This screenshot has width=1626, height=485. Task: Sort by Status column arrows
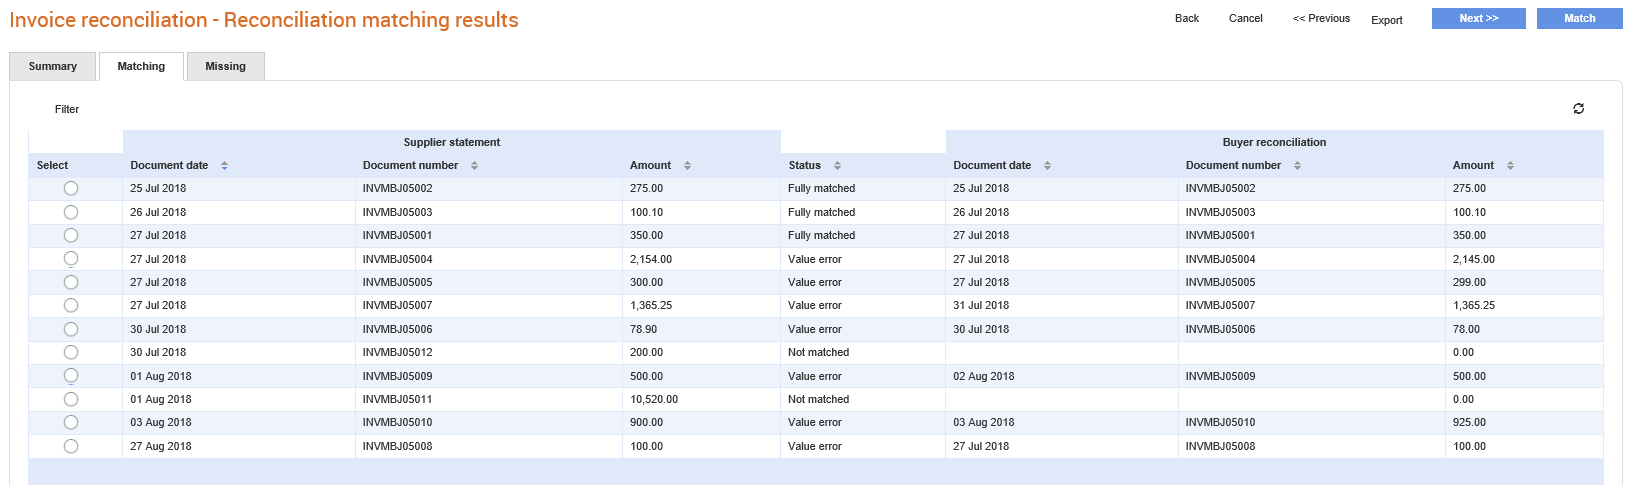click(x=837, y=166)
